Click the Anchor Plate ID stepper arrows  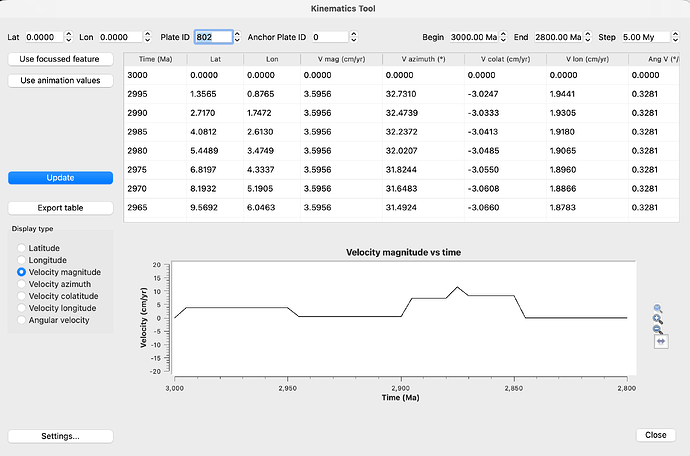click(354, 37)
